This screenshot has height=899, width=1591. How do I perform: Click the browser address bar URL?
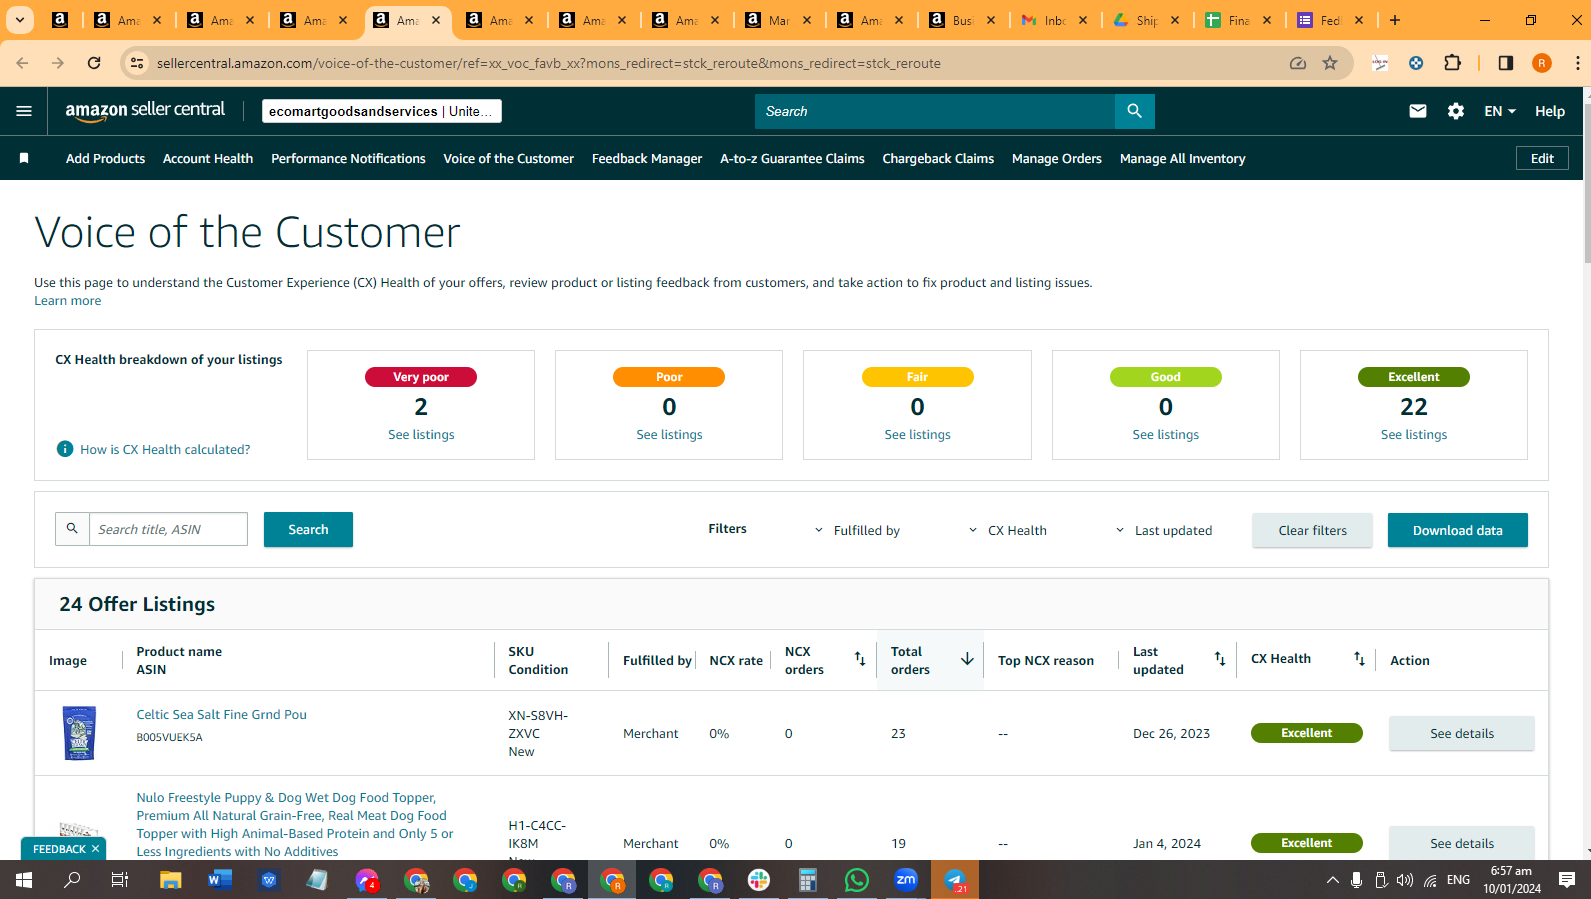549,63
